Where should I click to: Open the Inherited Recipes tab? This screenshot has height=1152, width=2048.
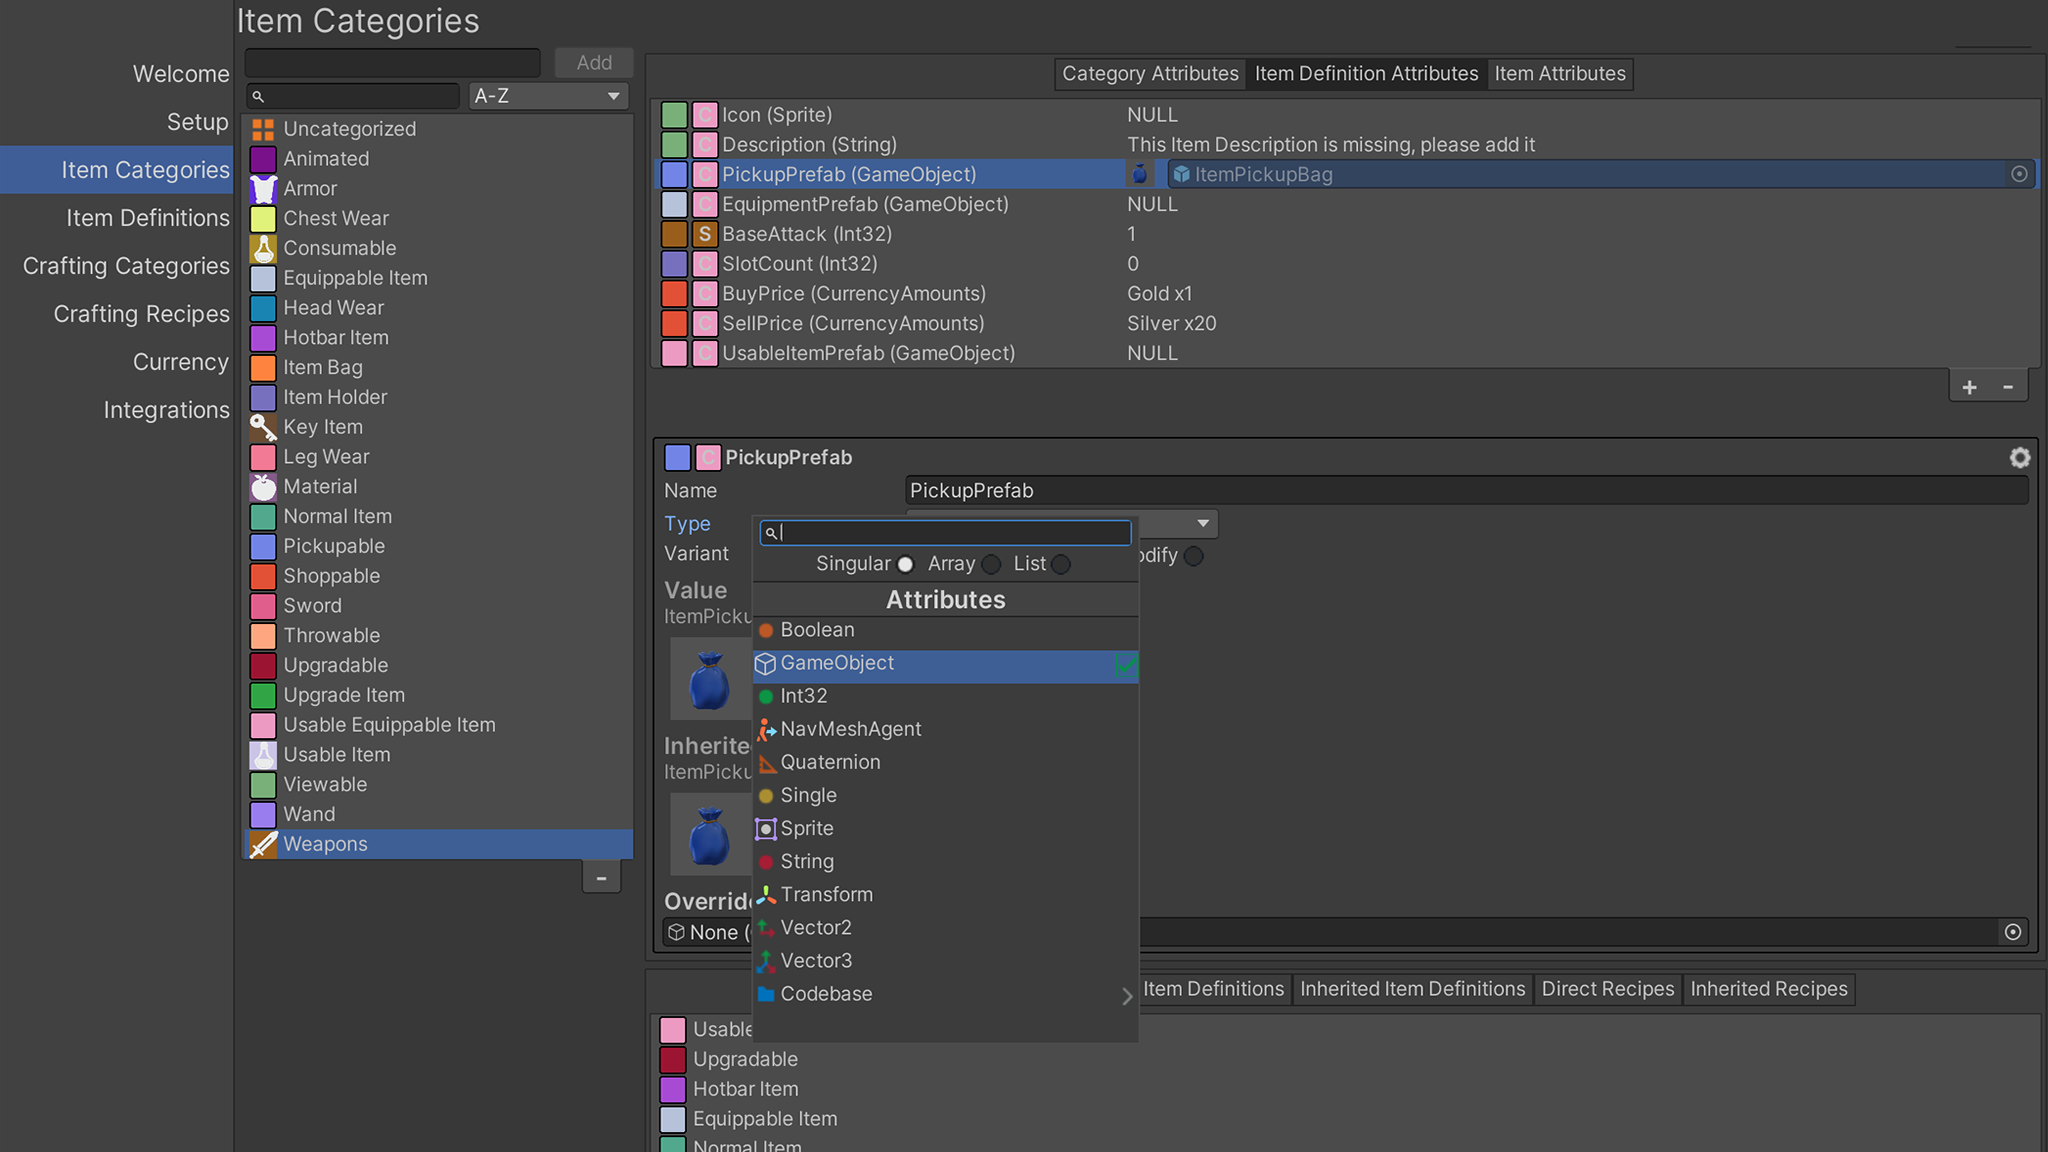point(1768,989)
